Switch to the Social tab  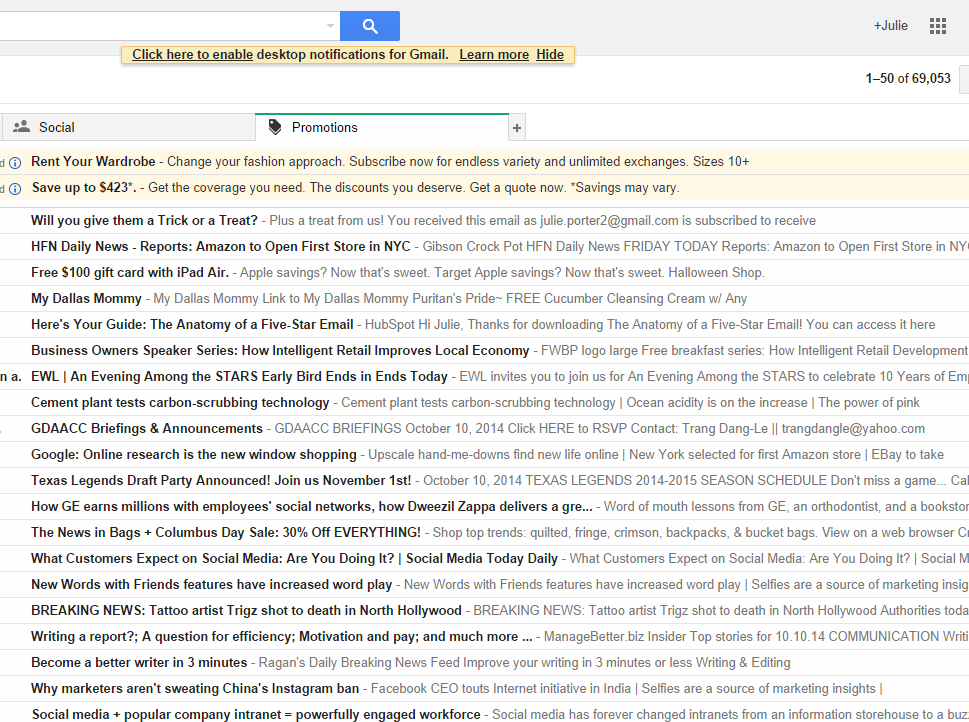pyautogui.click(x=129, y=127)
